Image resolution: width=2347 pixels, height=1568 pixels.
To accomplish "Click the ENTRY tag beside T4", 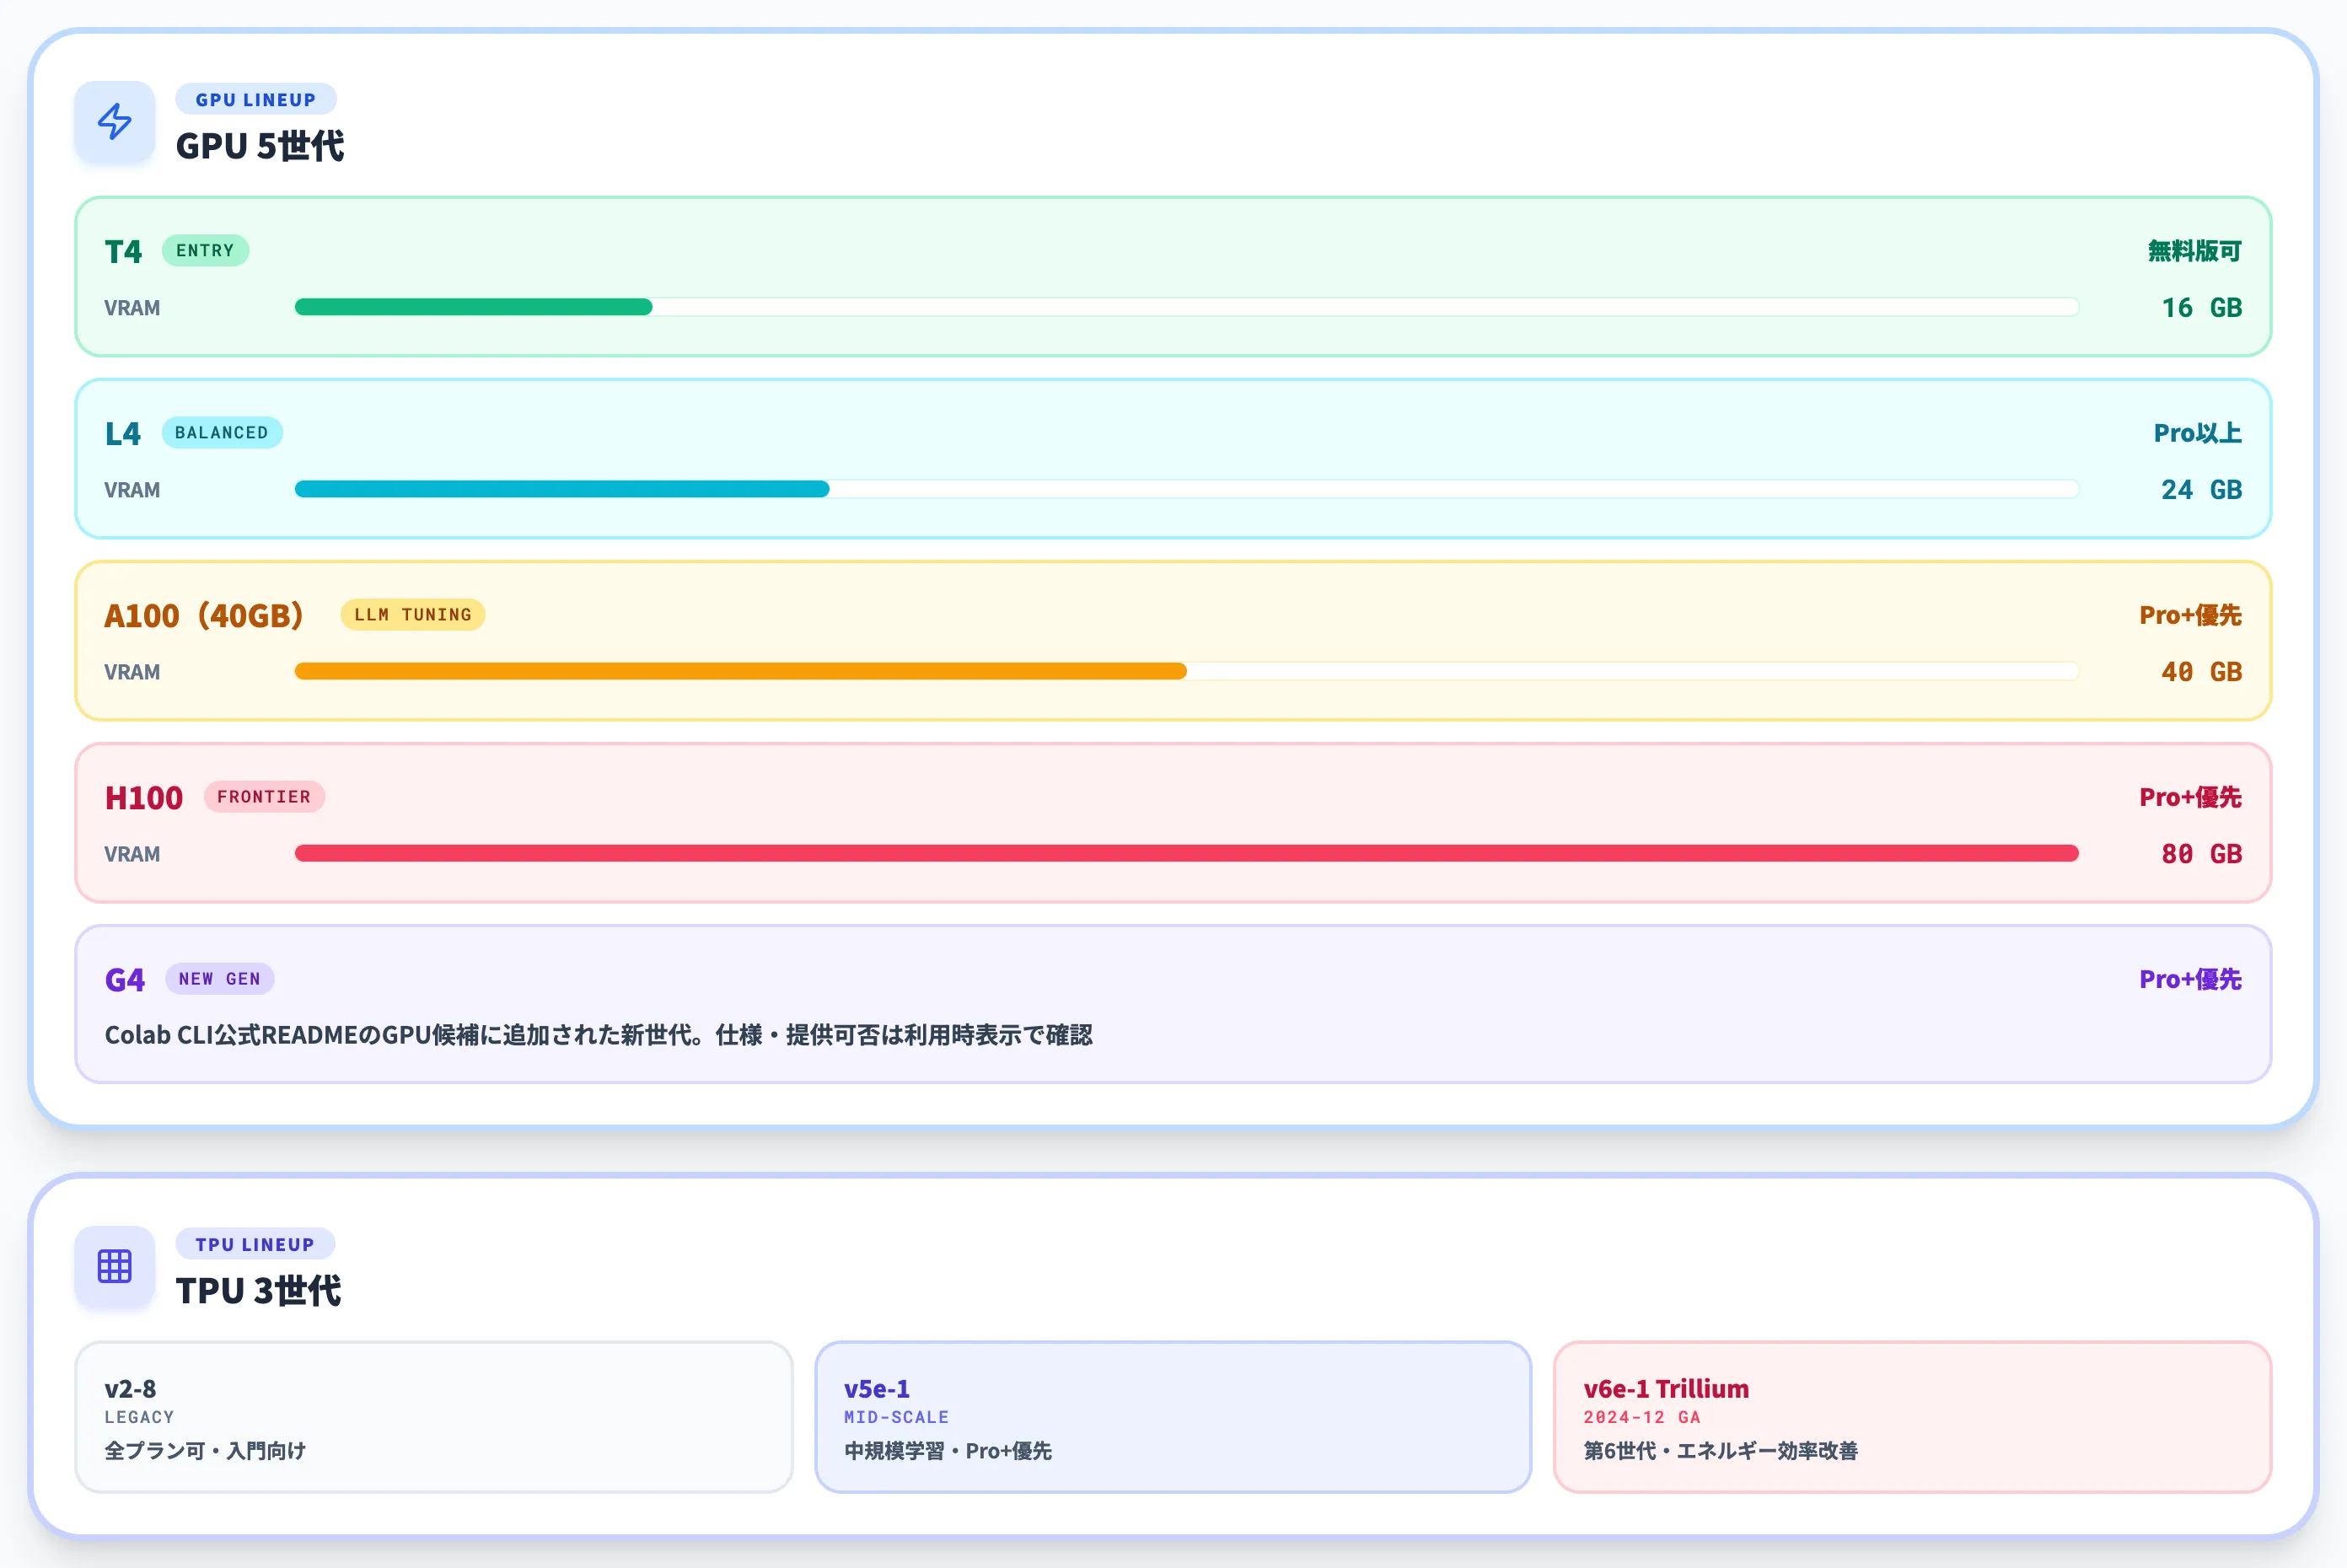I will 205,251.
